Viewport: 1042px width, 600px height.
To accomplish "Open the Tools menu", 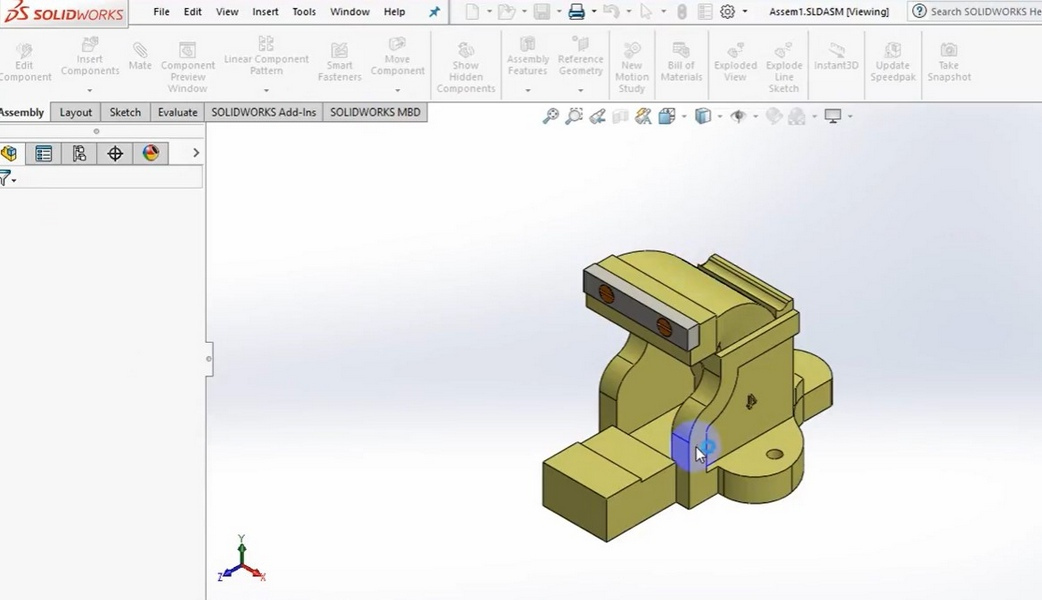I will pyautogui.click(x=304, y=12).
